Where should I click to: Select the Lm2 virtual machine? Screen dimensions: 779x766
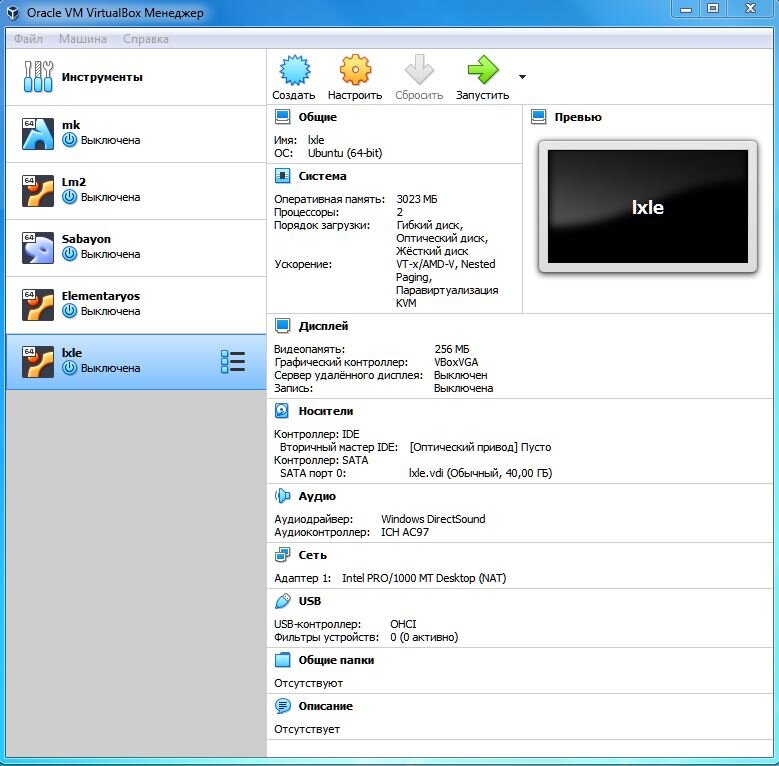tap(136, 191)
